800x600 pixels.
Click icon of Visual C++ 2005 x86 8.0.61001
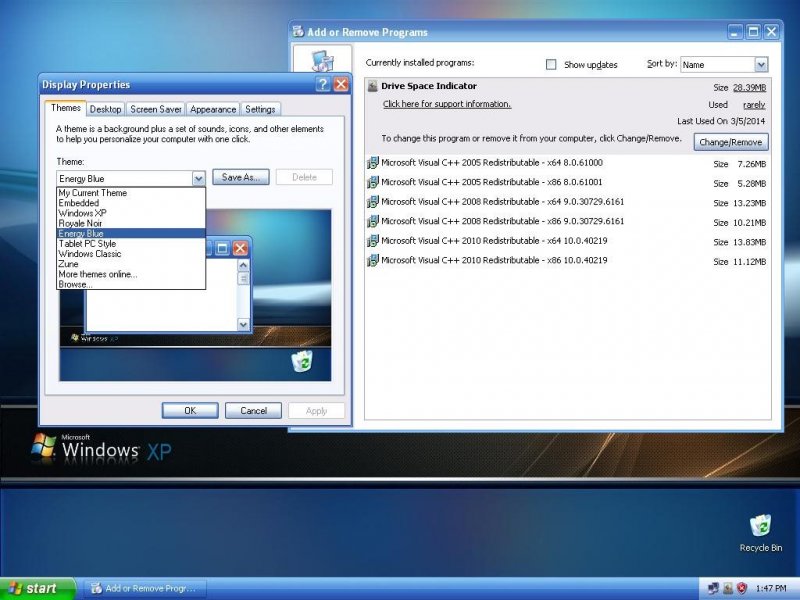[373, 183]
